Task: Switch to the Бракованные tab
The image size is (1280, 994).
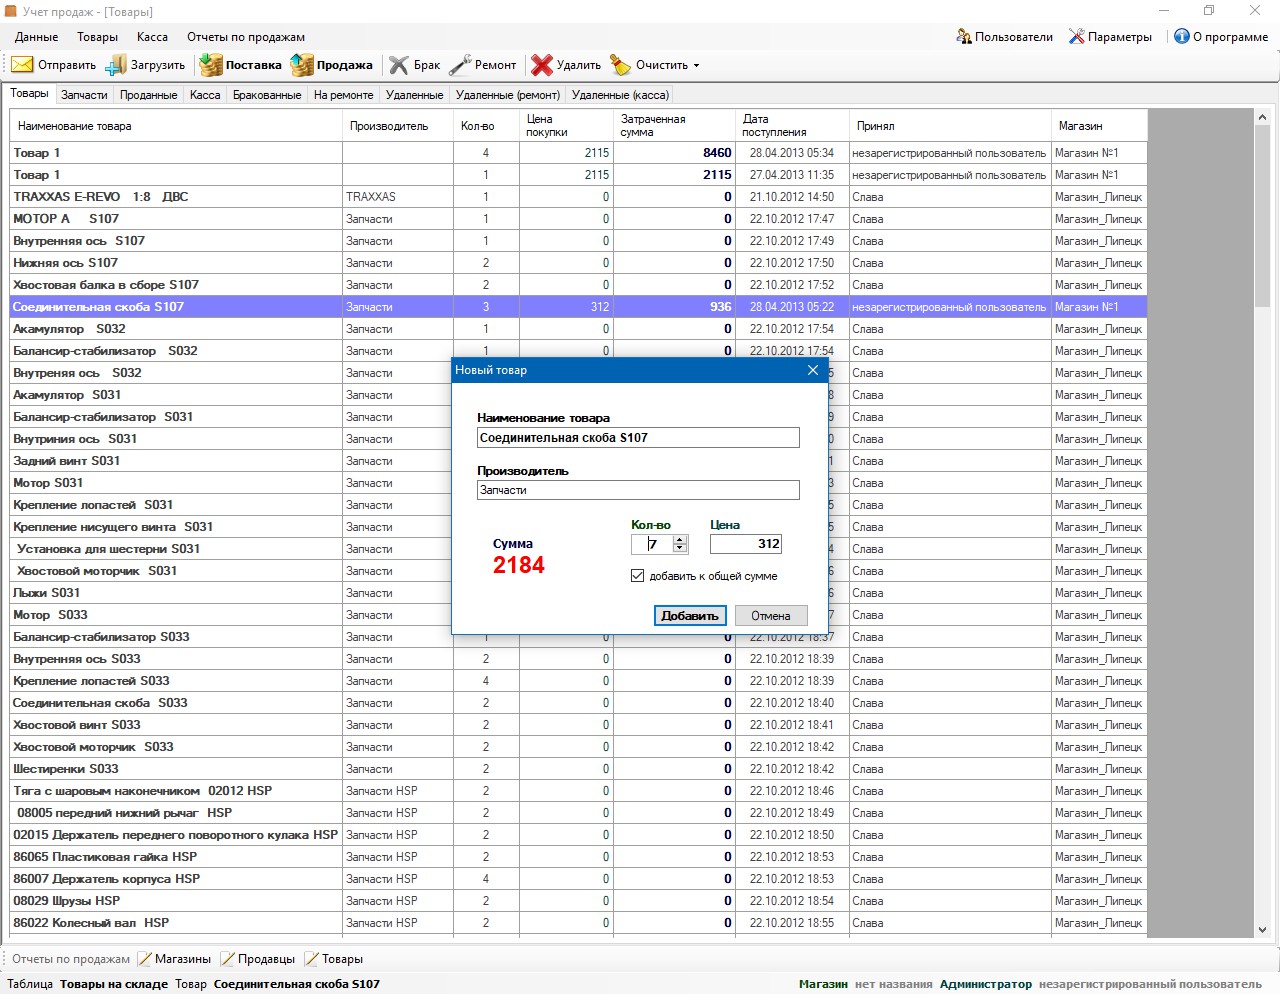Action: tap(267, 95)
